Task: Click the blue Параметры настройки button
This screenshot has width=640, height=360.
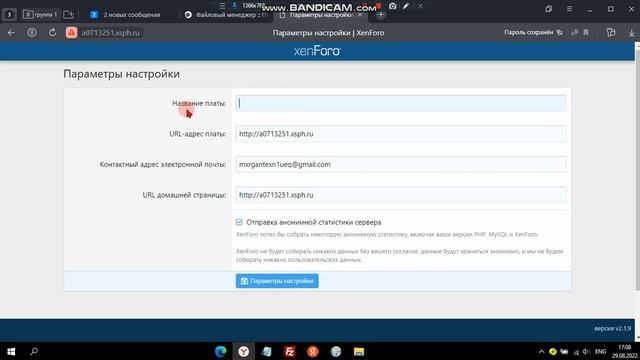Action: point(277,281)
